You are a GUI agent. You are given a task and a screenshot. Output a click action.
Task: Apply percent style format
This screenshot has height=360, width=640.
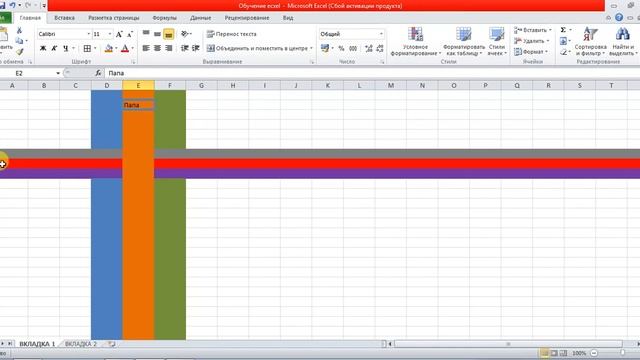(x=341, y=48)
